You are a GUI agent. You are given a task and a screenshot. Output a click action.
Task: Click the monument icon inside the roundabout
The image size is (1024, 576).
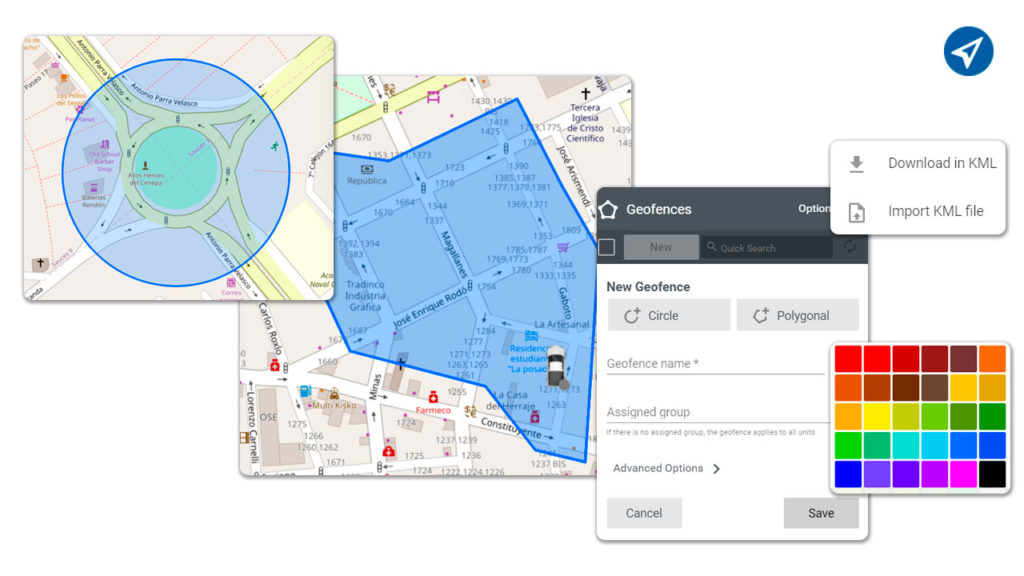click(146, 166)
